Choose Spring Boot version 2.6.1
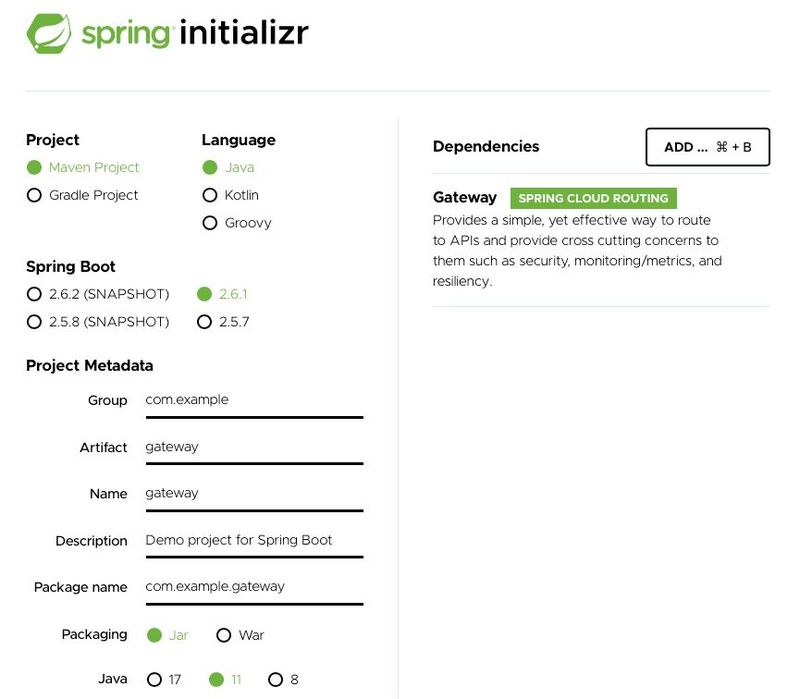Image resolution: width=800 pixels, height=699 pixels. (205, 295)
